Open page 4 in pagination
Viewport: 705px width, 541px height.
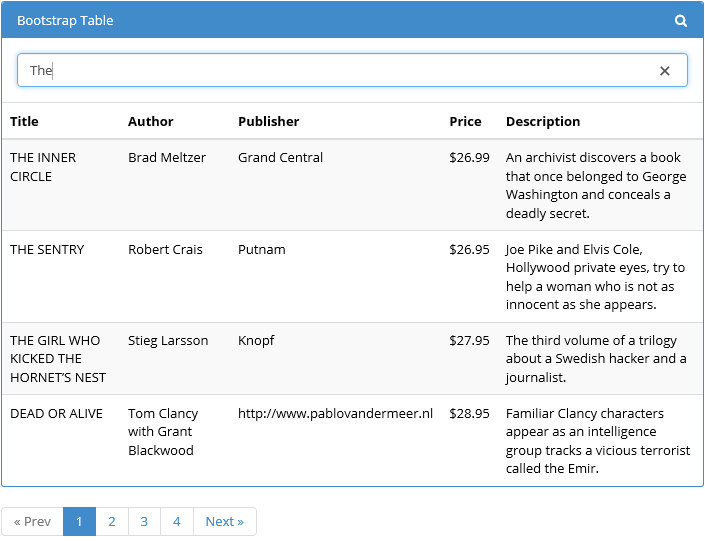pos(177,521)
